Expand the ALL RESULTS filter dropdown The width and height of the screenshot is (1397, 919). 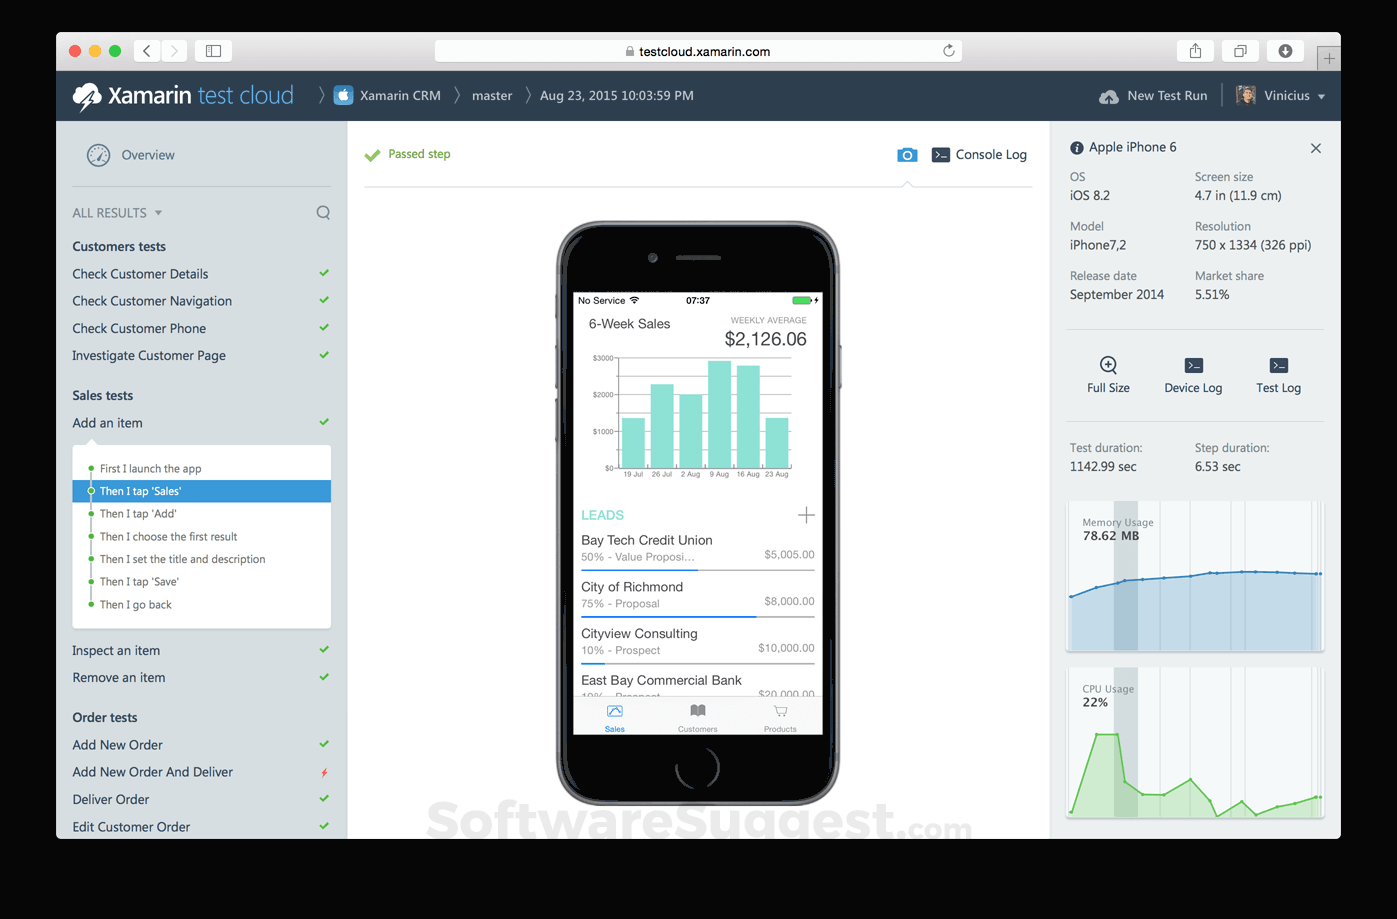coord(117,212)
